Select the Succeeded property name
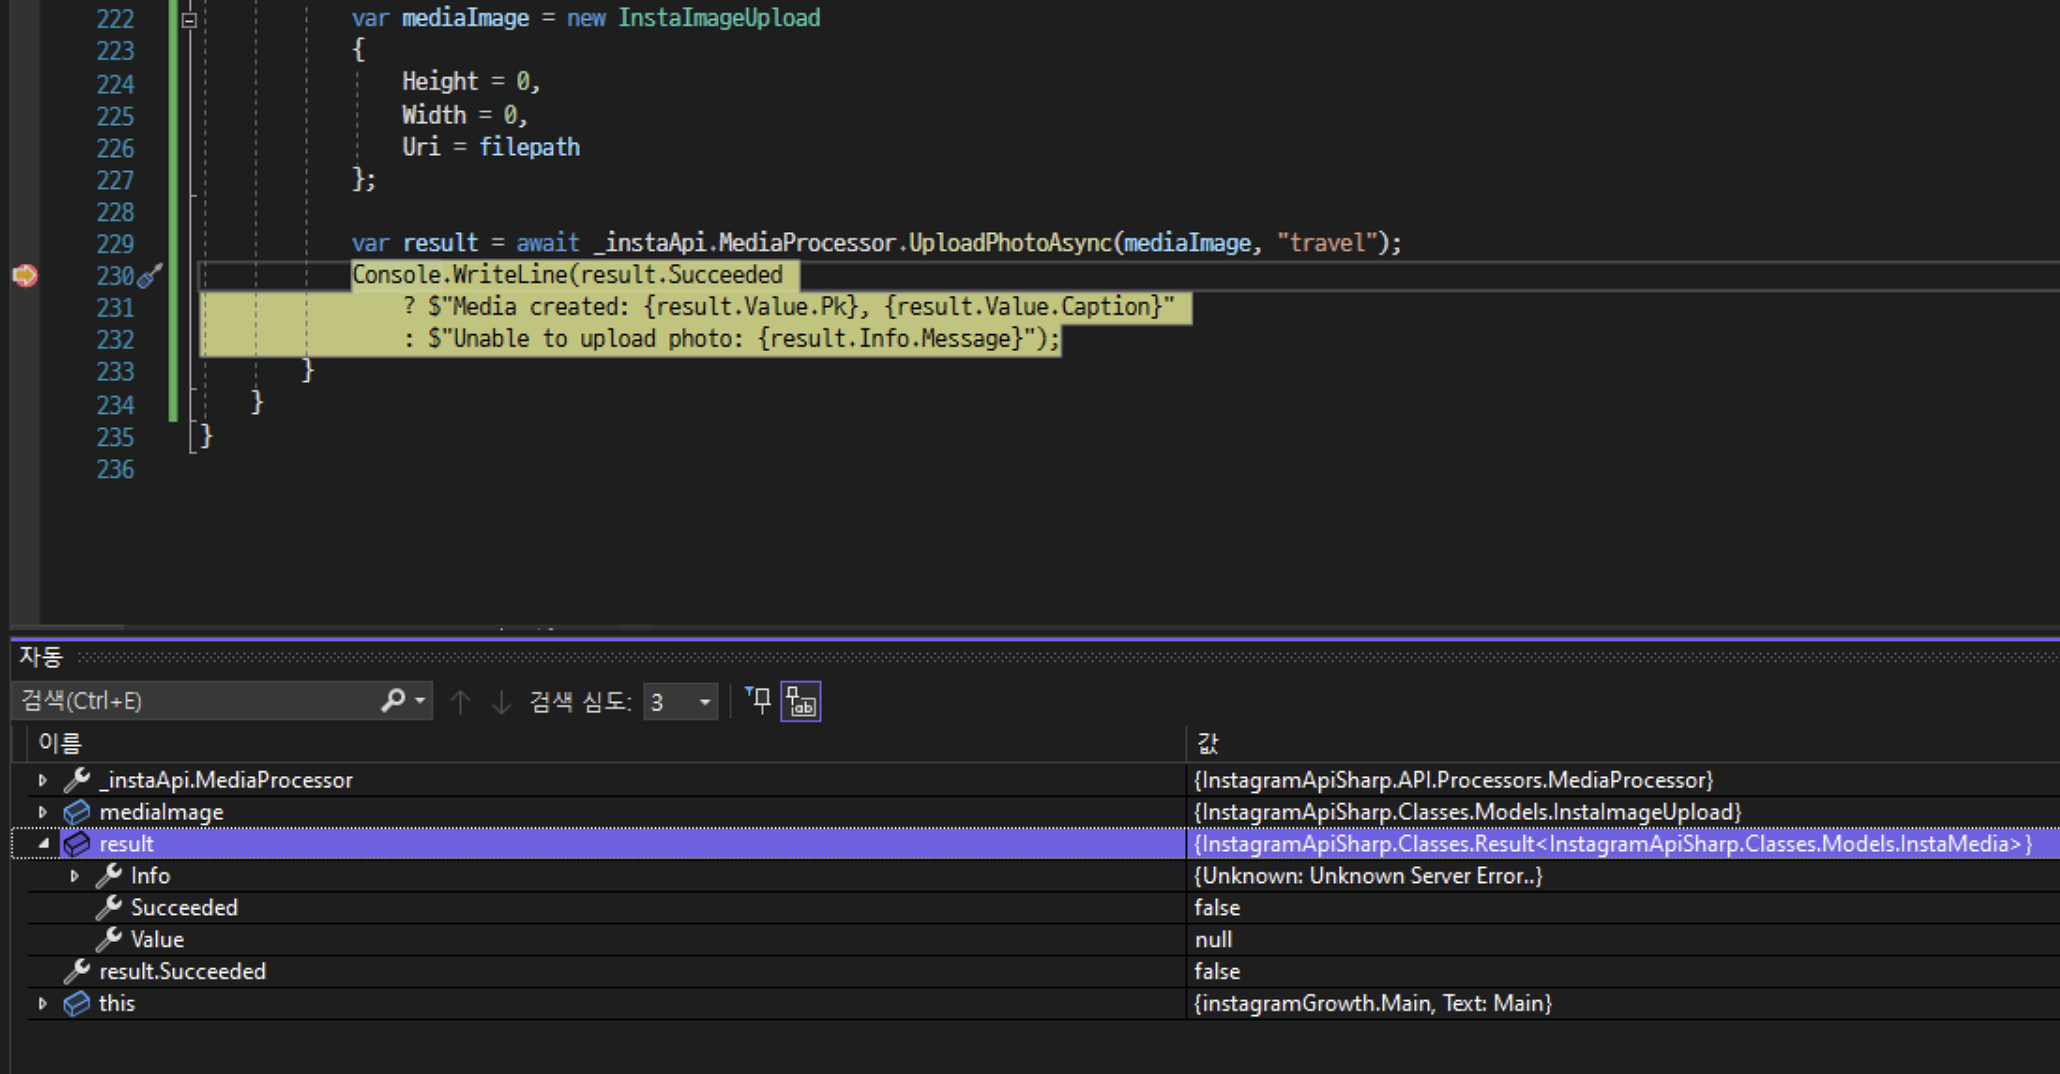 coord(184,908)
